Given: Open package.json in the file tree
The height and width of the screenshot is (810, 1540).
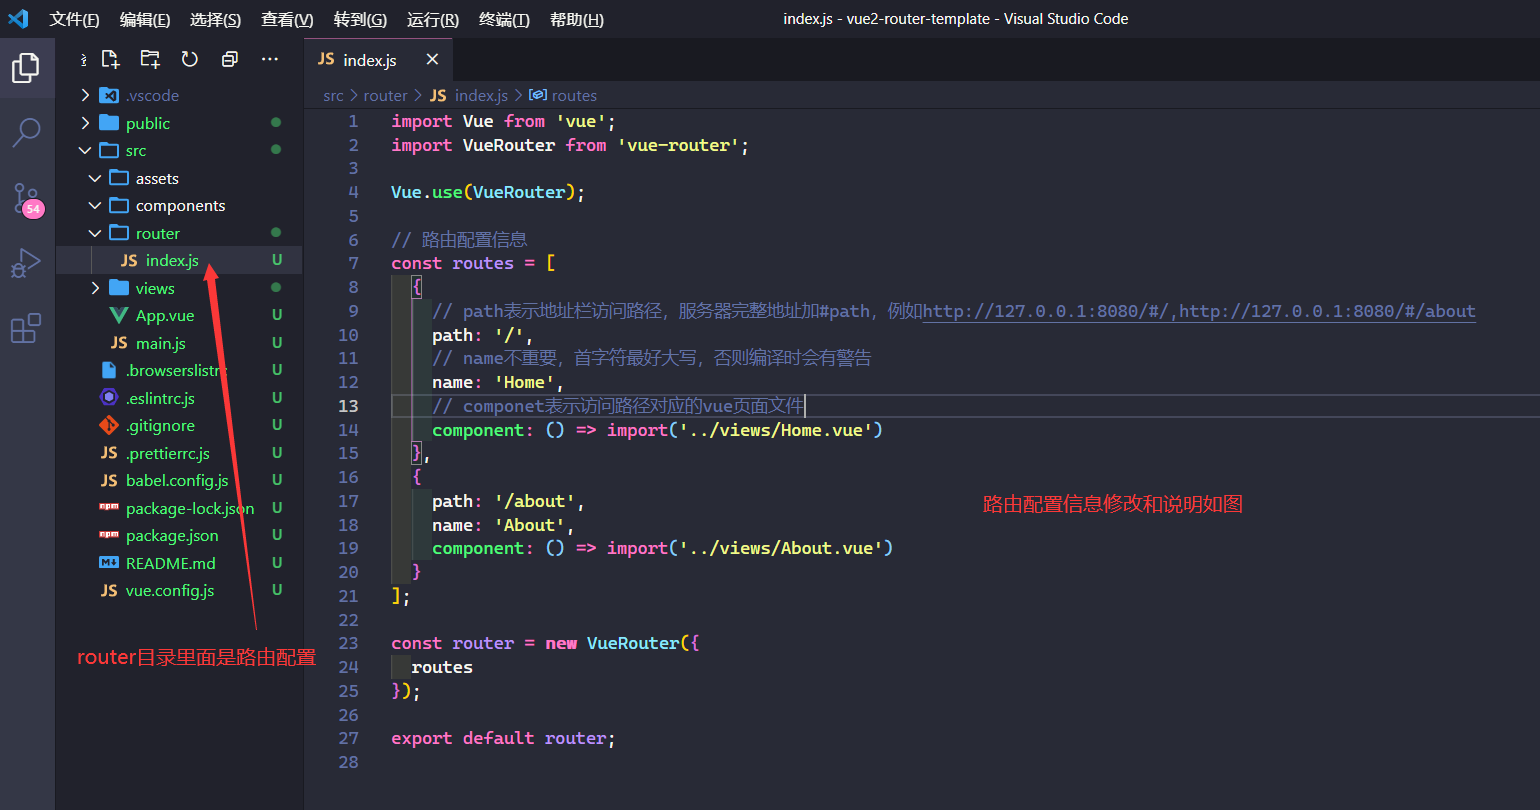Looking at the screenshot, I should (x=171, y=536).
